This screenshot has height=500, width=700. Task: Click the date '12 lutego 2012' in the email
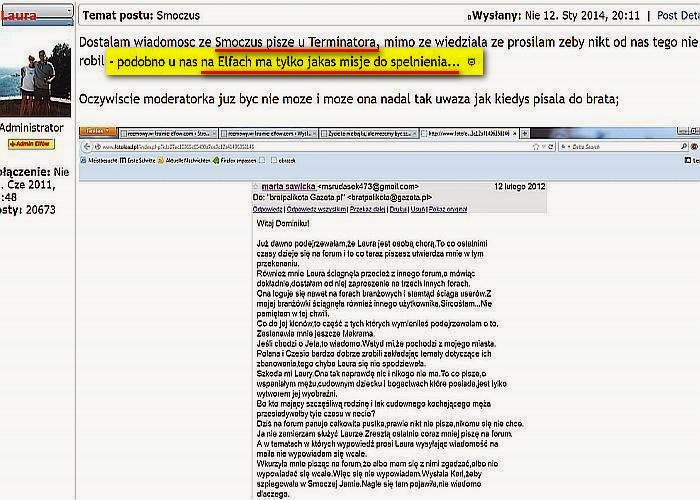point(520,187)
